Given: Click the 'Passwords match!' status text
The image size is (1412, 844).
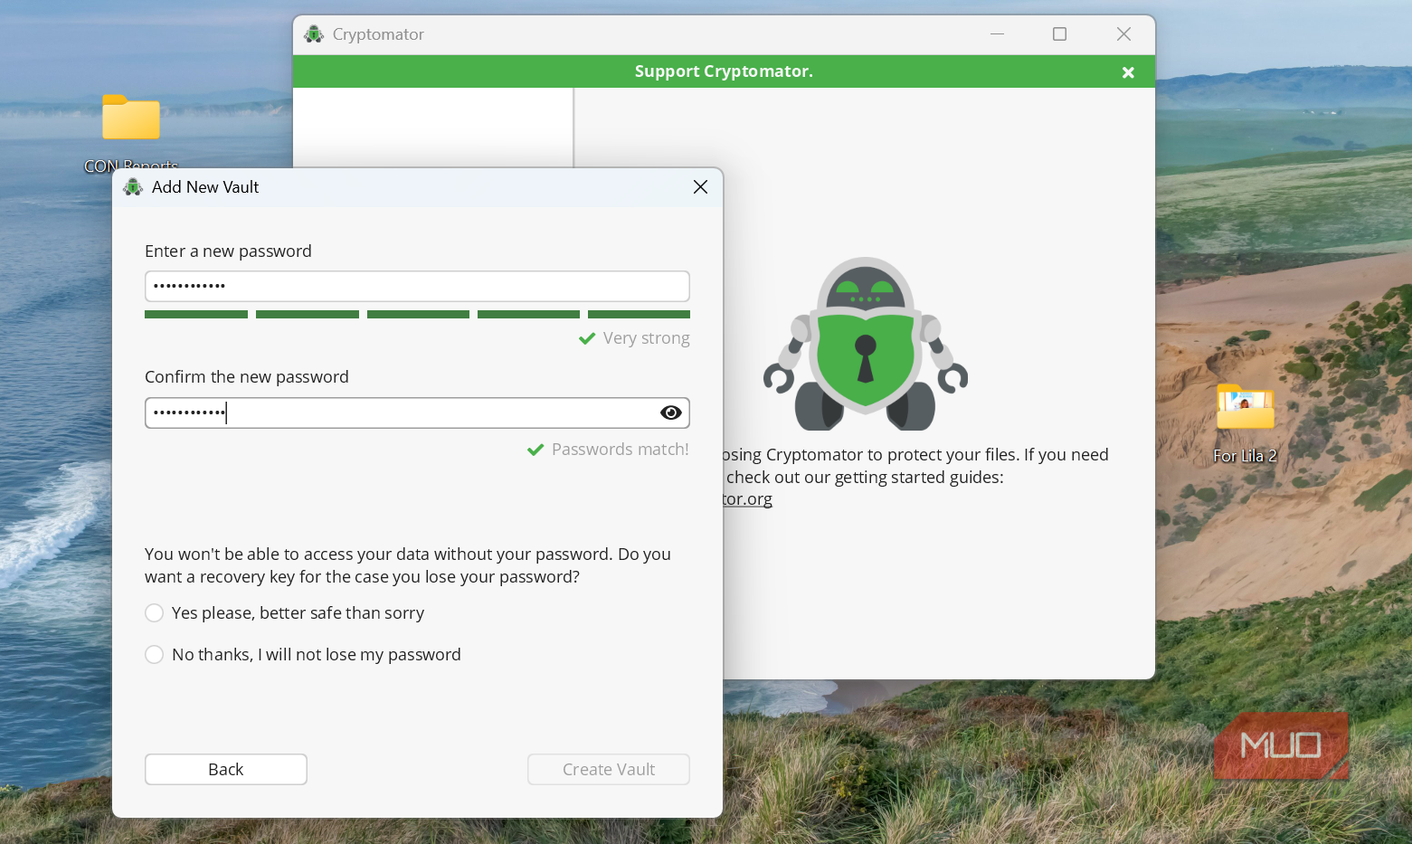Looking at the screenshot, I should (620, 449).
